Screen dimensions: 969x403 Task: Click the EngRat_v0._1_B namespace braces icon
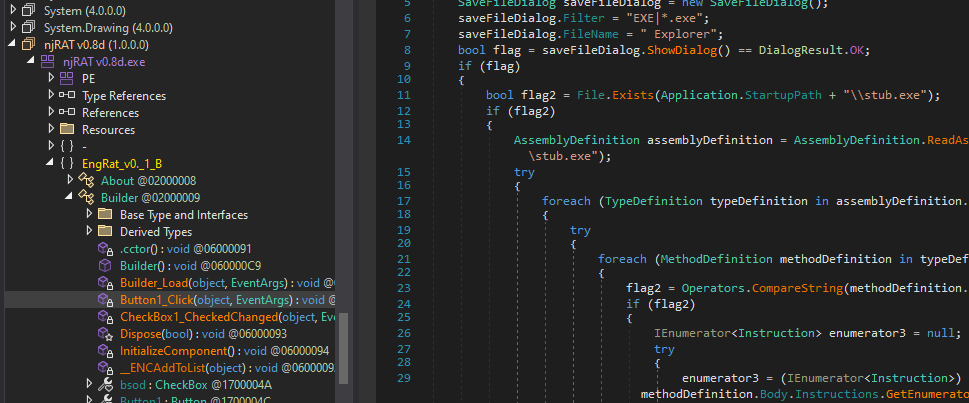click(x=66, y=163)
